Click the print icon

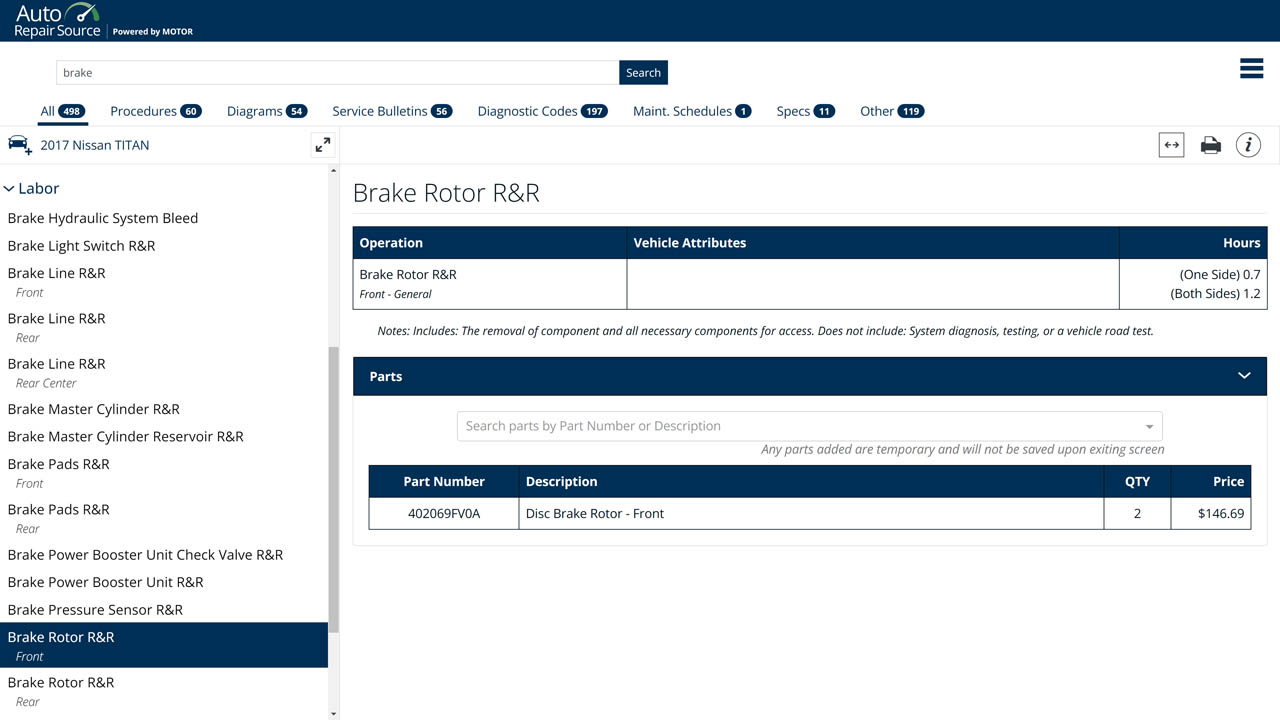1211,145
